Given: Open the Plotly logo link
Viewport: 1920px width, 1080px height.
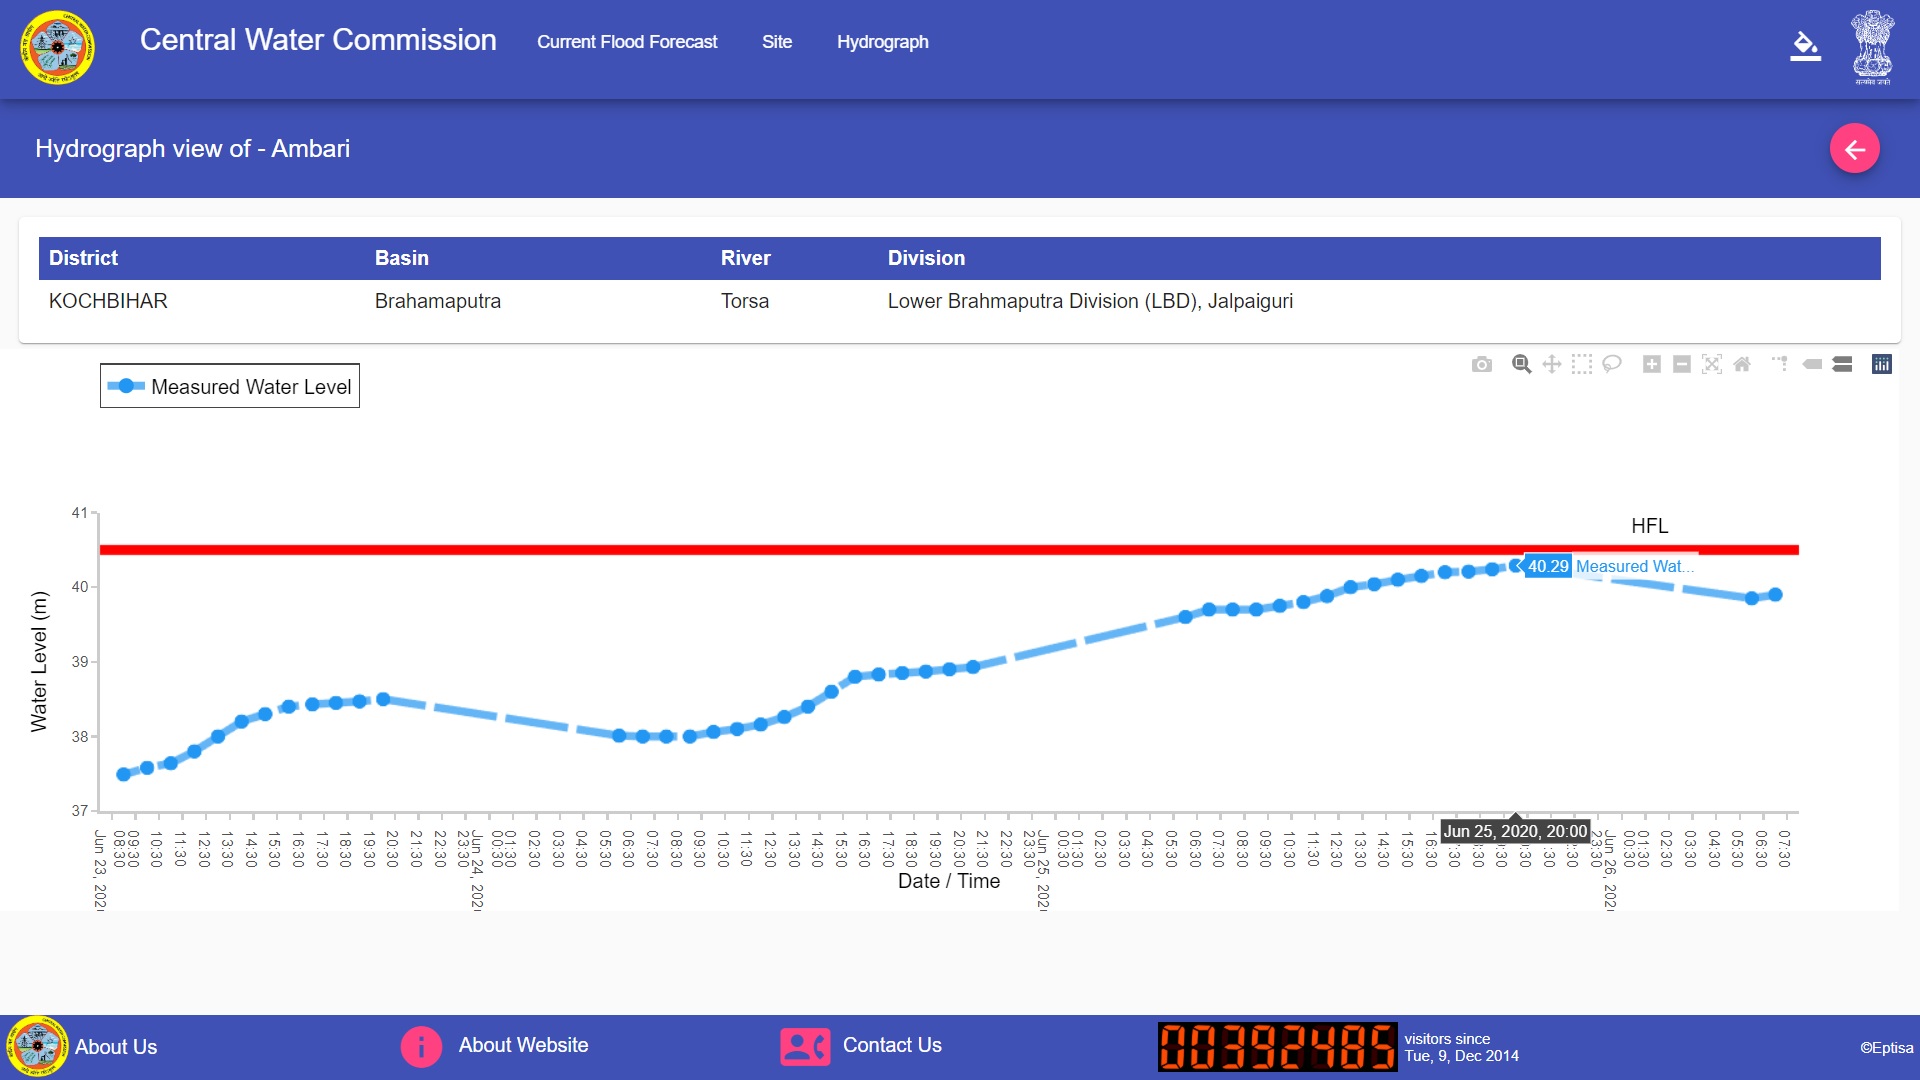Looking at the screenshot, I should coord(1881,365).
